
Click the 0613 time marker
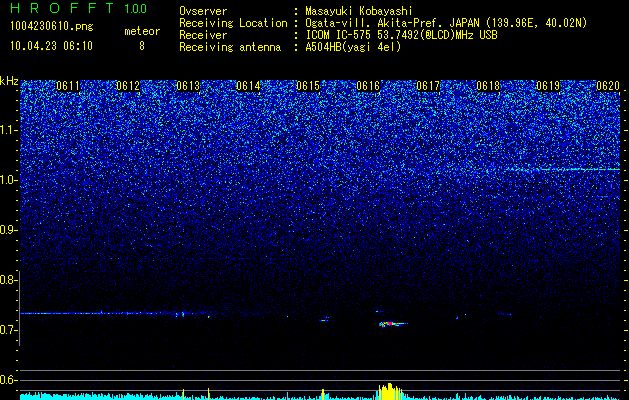pyautogui.click(x=188, y=86)
